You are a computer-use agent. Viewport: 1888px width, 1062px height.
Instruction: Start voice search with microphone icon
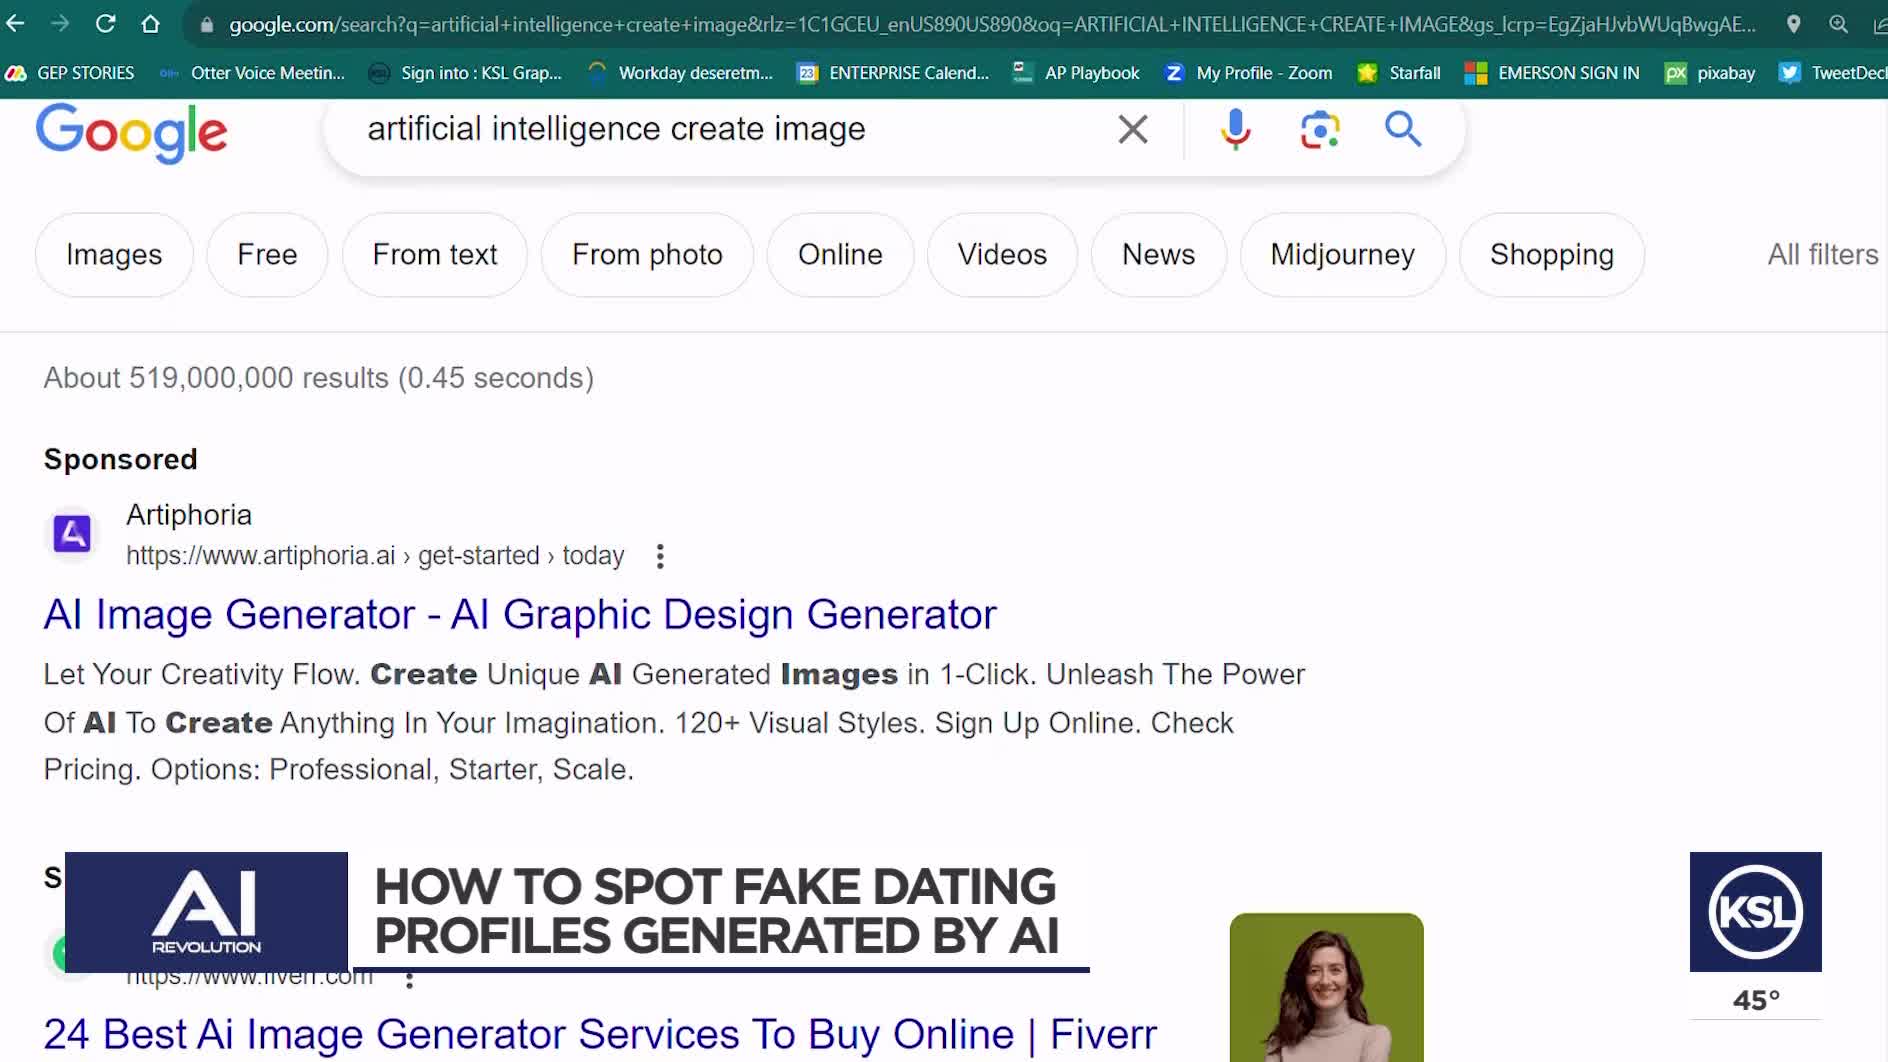click(1235, 129)
